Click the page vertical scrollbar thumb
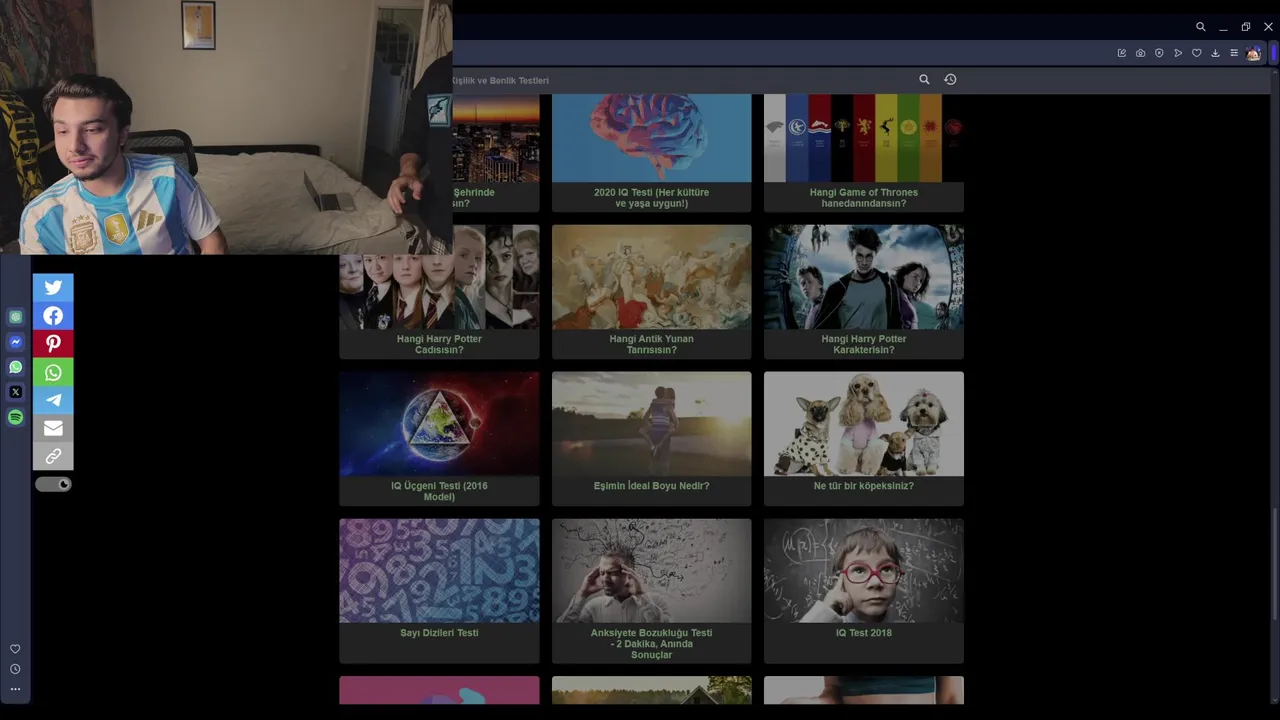This screenshot has height=720, width=1280. (1275, 563)
